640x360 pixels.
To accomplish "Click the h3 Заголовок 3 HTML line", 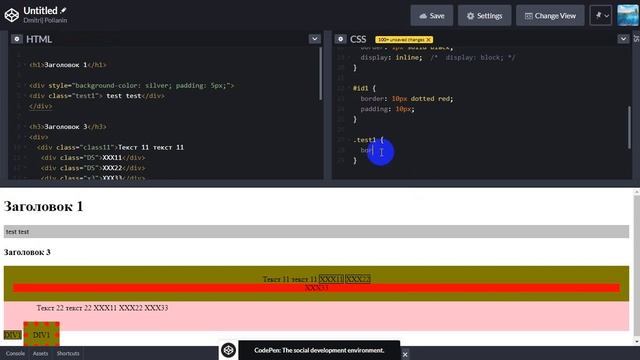I will 68,127.
